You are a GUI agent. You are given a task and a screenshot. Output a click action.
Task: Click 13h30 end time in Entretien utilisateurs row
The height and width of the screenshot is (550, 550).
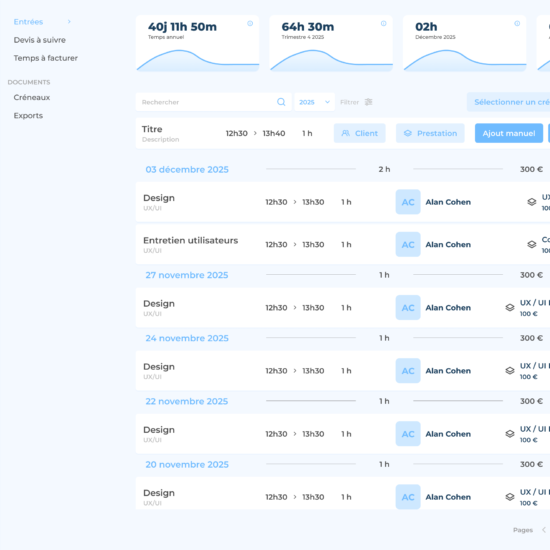[x=313, y=244]
